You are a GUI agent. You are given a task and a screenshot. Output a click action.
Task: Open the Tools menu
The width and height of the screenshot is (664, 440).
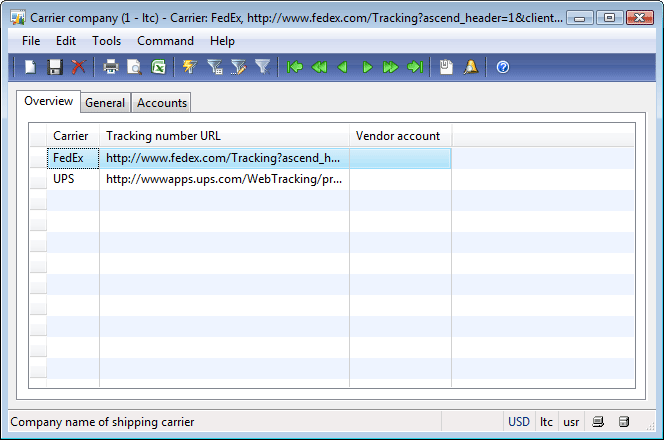click(x=107, y=41)
